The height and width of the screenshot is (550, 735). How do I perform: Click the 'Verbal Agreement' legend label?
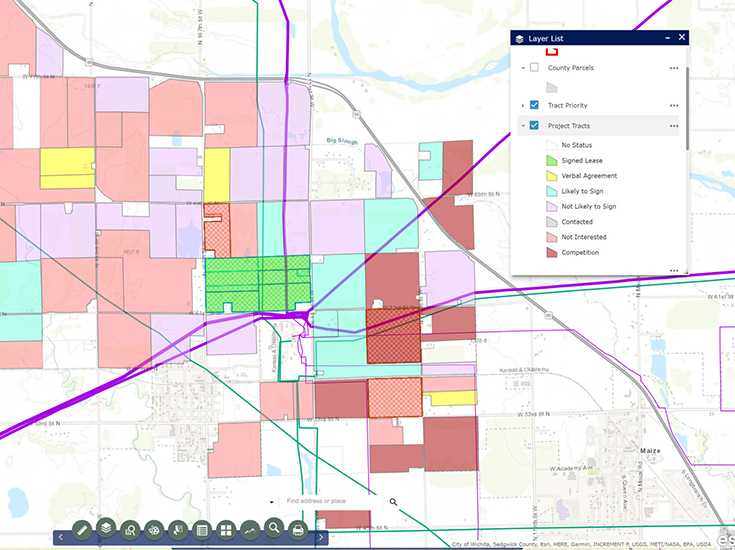pyautogui.click(x=589, y=176)
